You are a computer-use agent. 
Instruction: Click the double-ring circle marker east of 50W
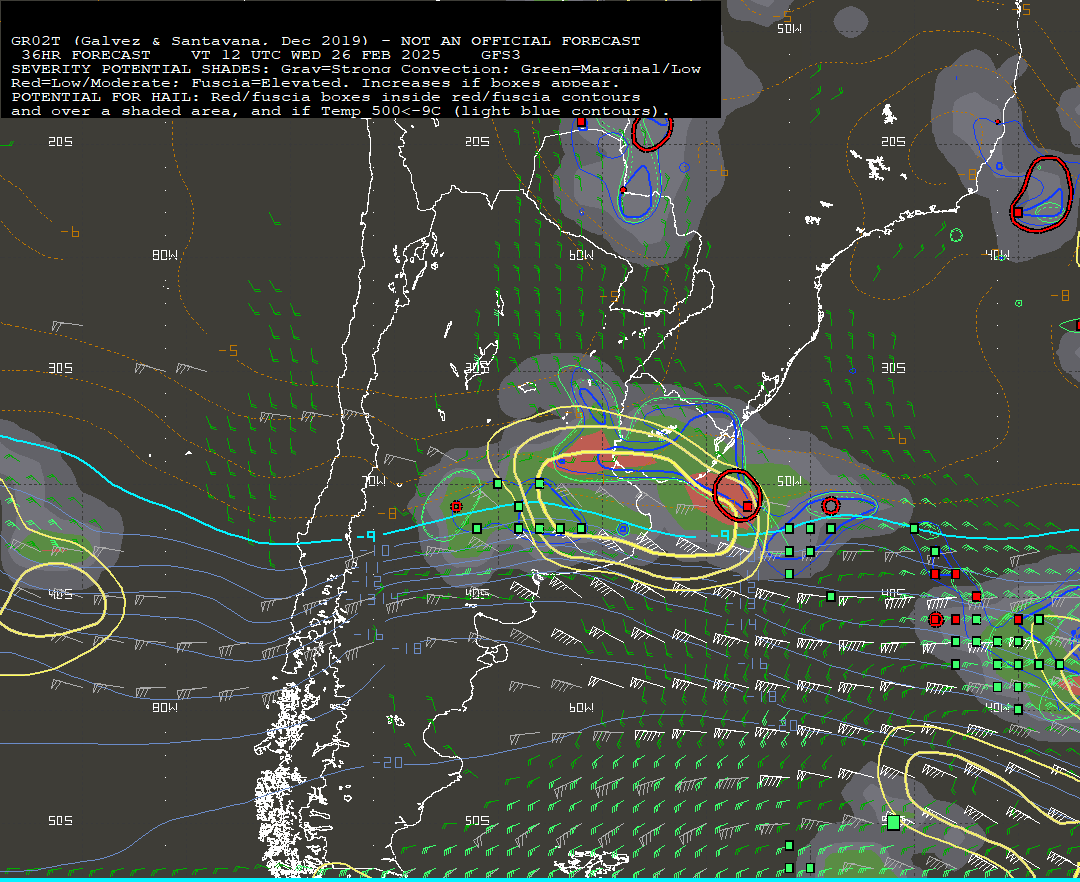tap(831, 506)
